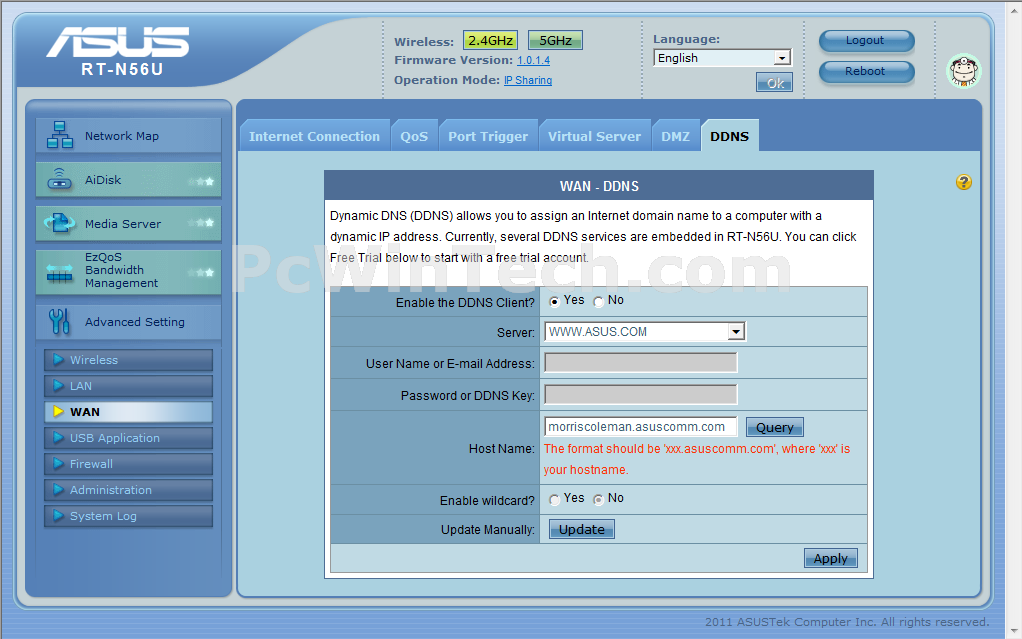Toggle the 5GHz wireless band
The width and height of the screenshot is (1022, 639).
[555, 40]
